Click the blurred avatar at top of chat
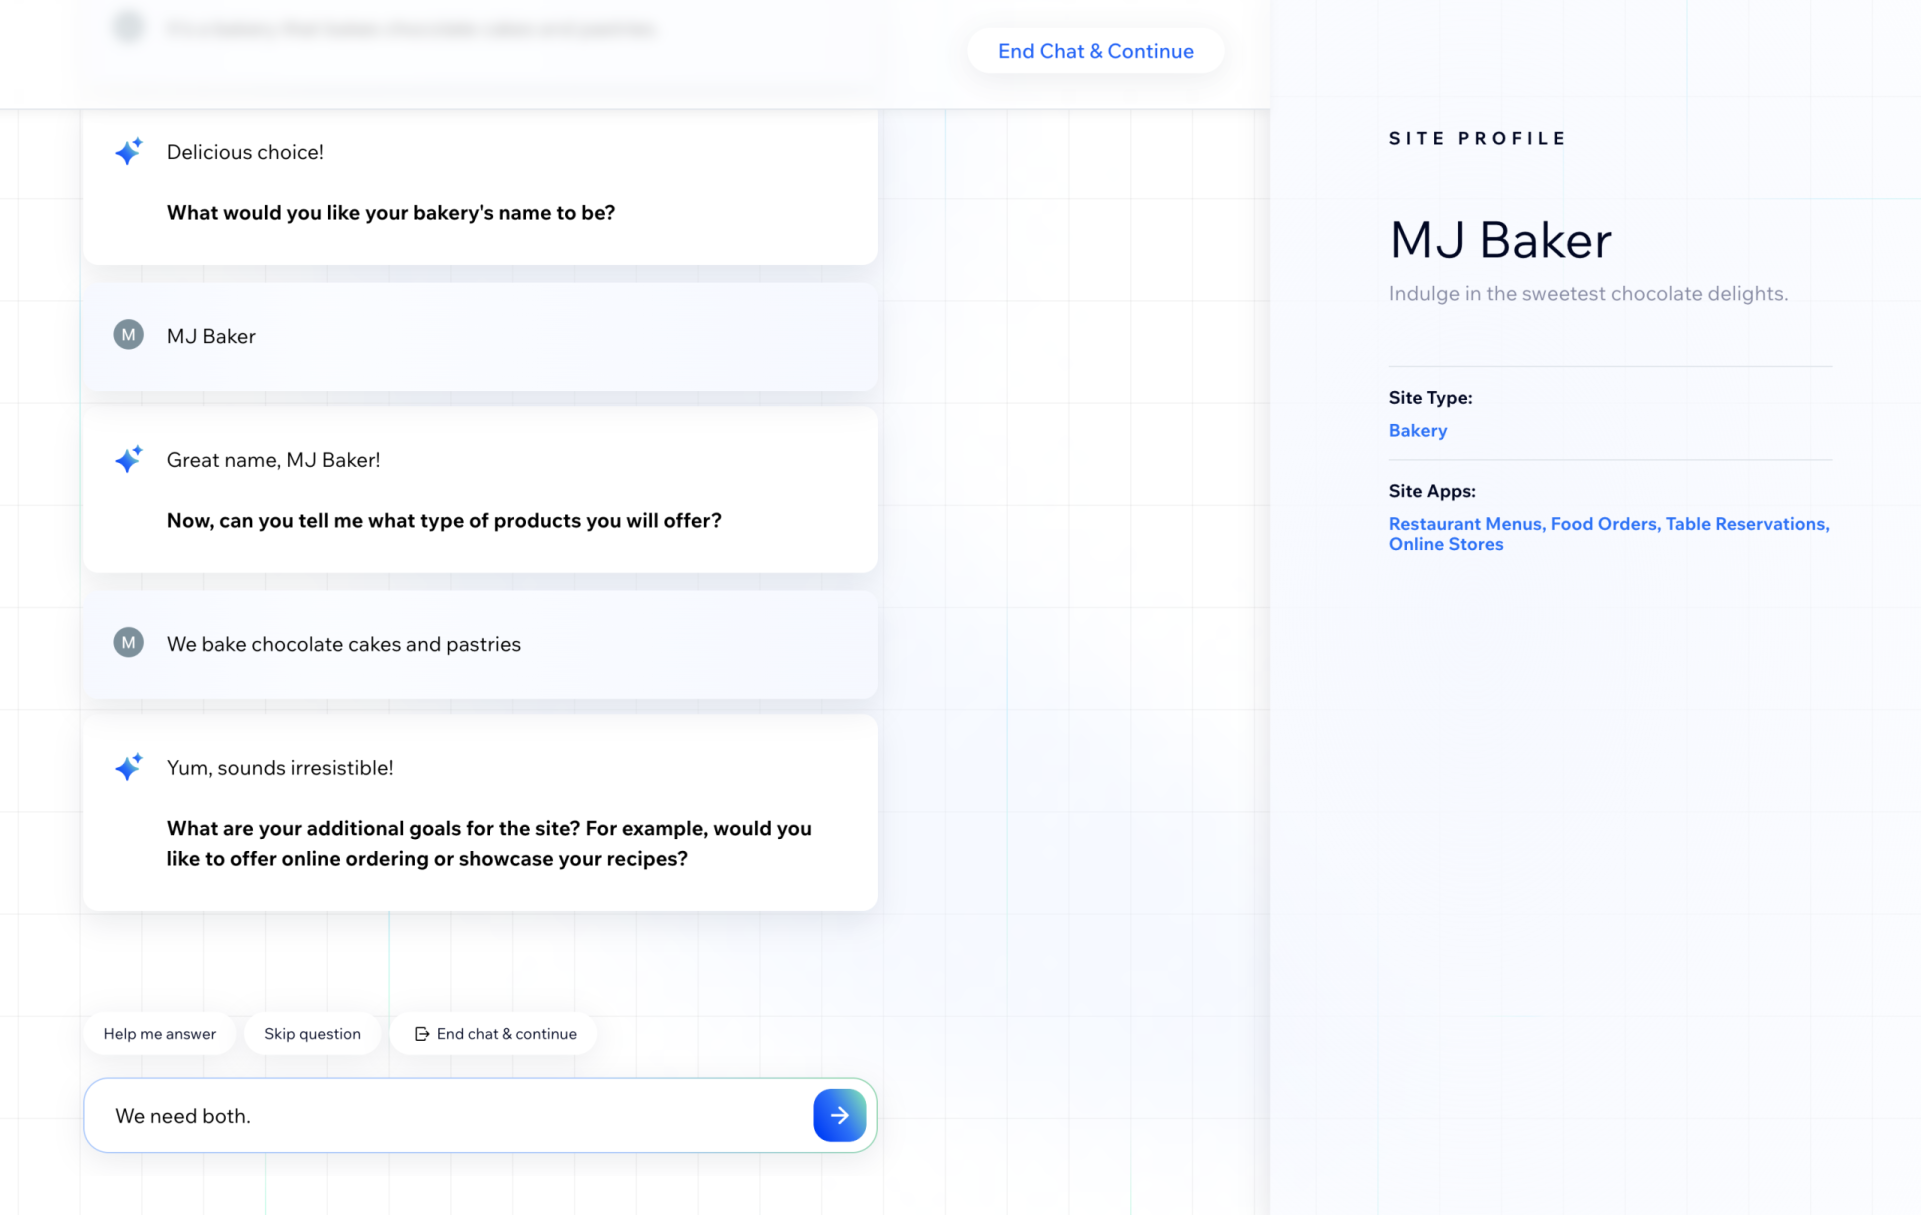Screen dimensions: 1921x1215 128,27
